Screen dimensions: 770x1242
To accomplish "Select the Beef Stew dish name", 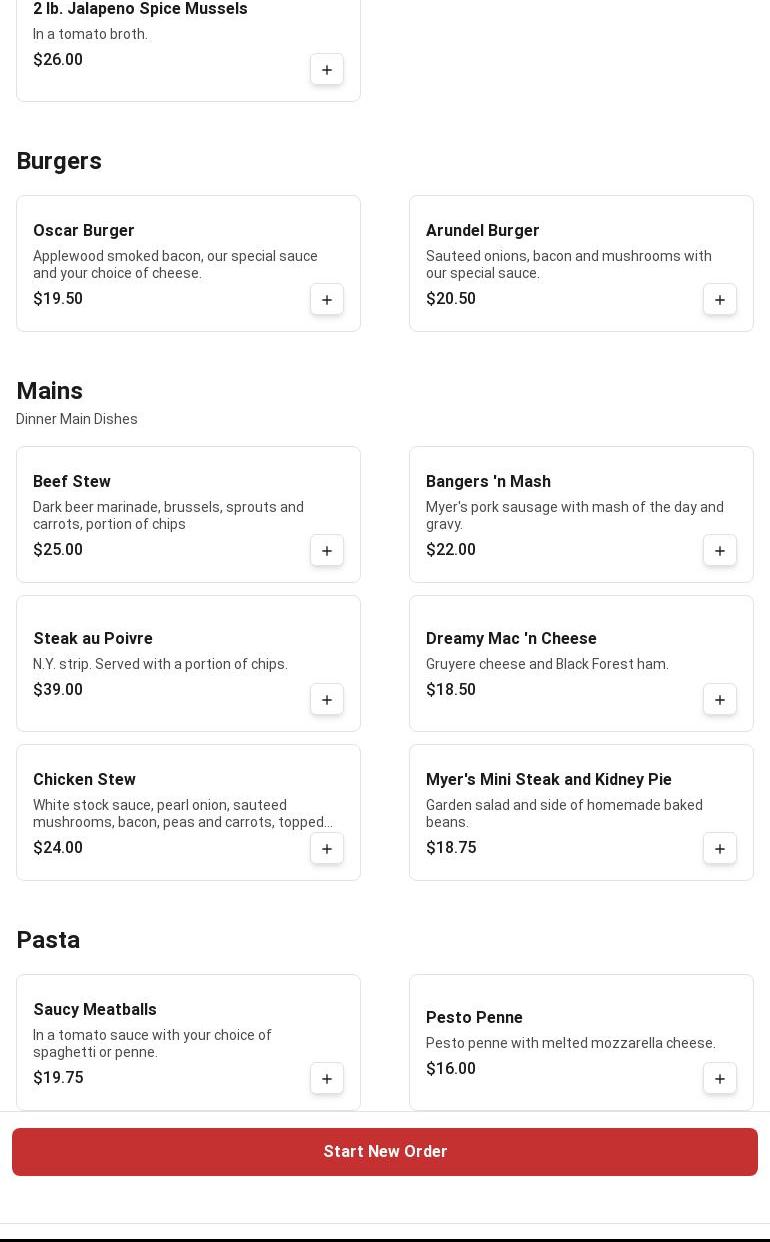I will [x=72, y=482].
